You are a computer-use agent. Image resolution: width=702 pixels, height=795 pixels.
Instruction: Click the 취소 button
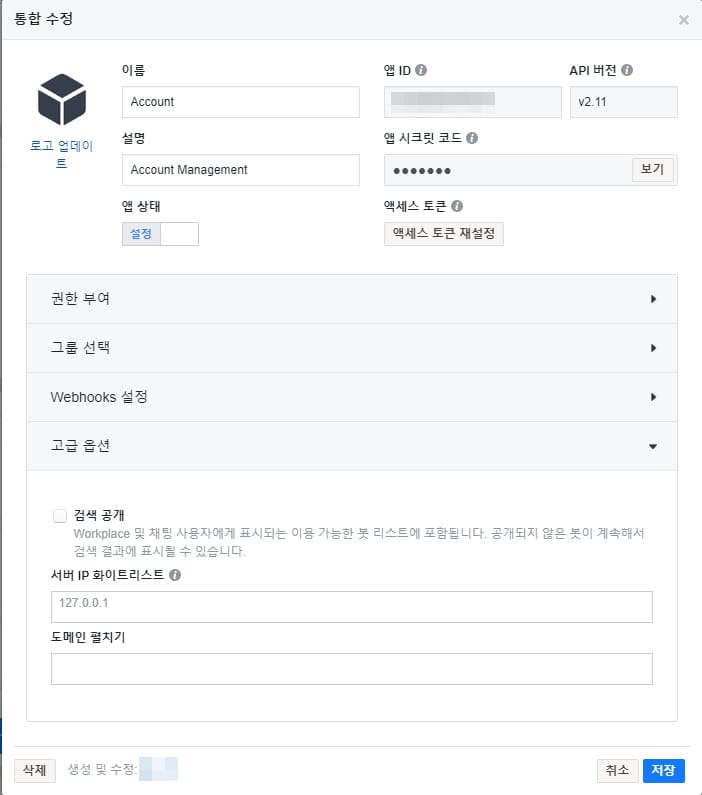pyautogui.click(x=617, y=771)
